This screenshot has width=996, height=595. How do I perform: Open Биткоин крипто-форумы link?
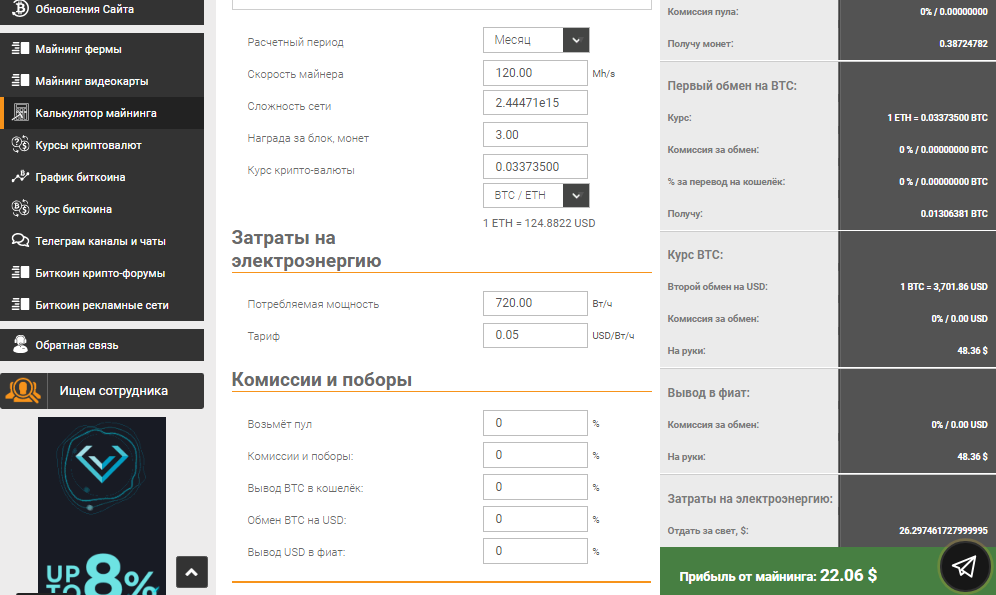(x=102, y=272)
